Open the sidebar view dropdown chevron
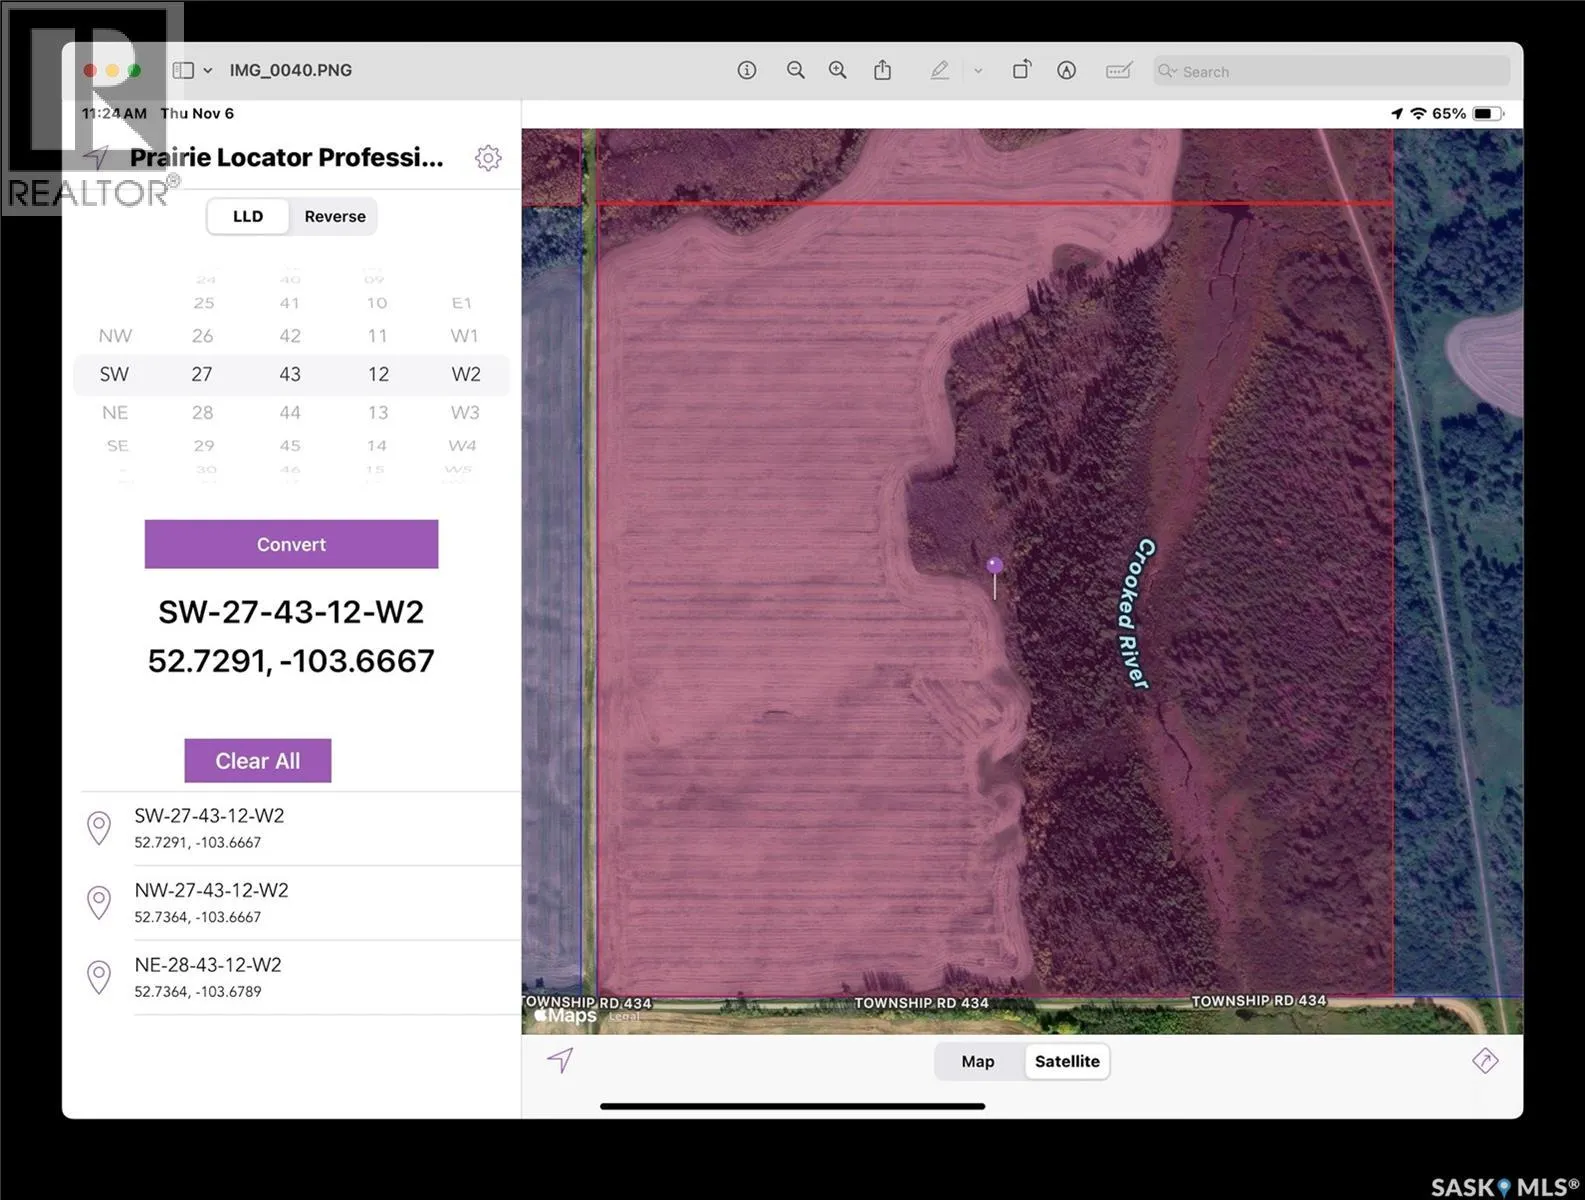The image size is (1585, 1200). point(208,71)
